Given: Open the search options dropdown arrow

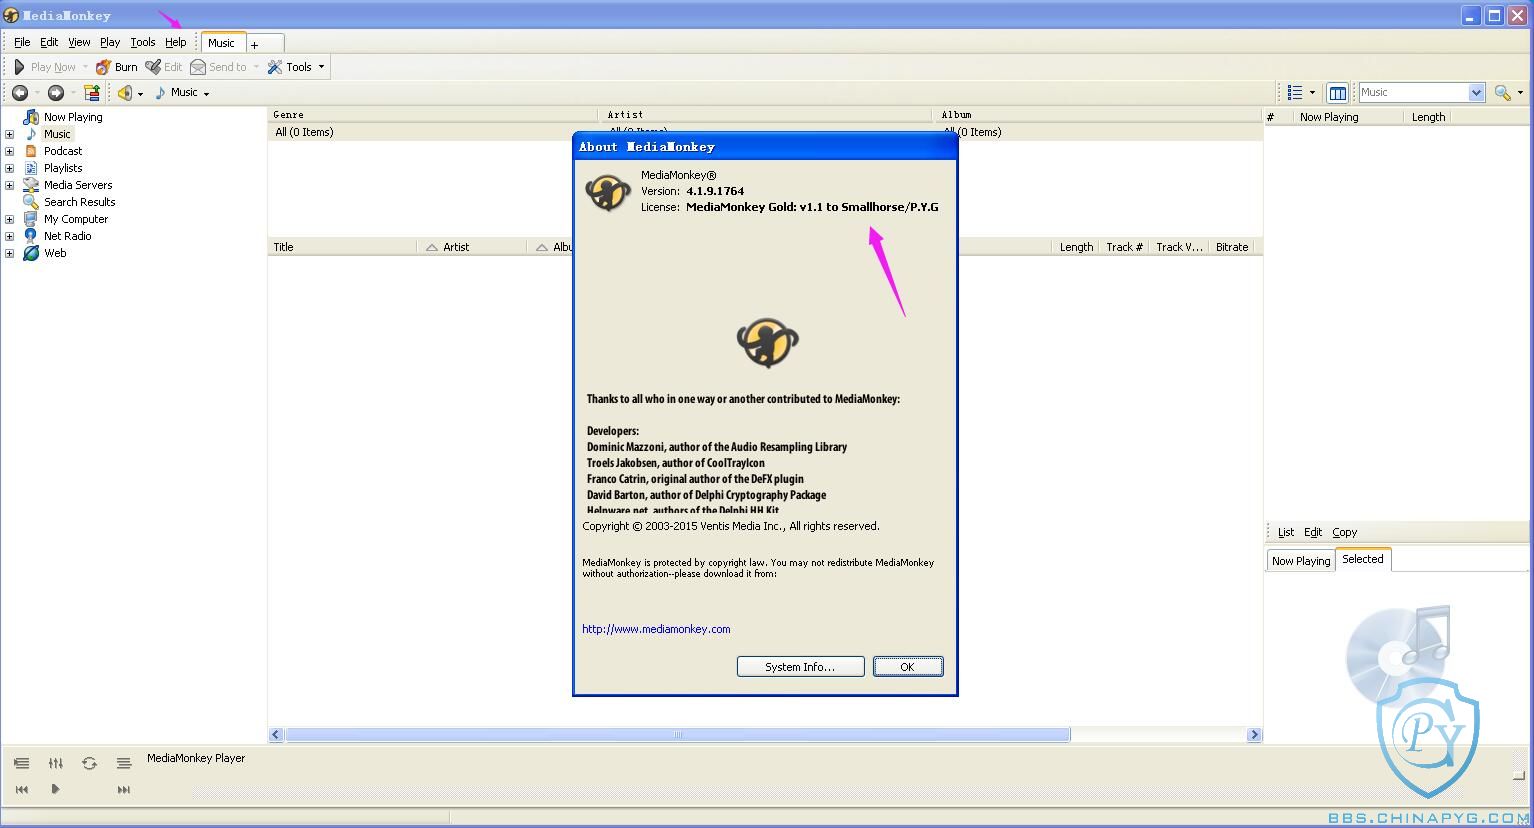Looking at the screenshot, I should tap(1520, 93).
